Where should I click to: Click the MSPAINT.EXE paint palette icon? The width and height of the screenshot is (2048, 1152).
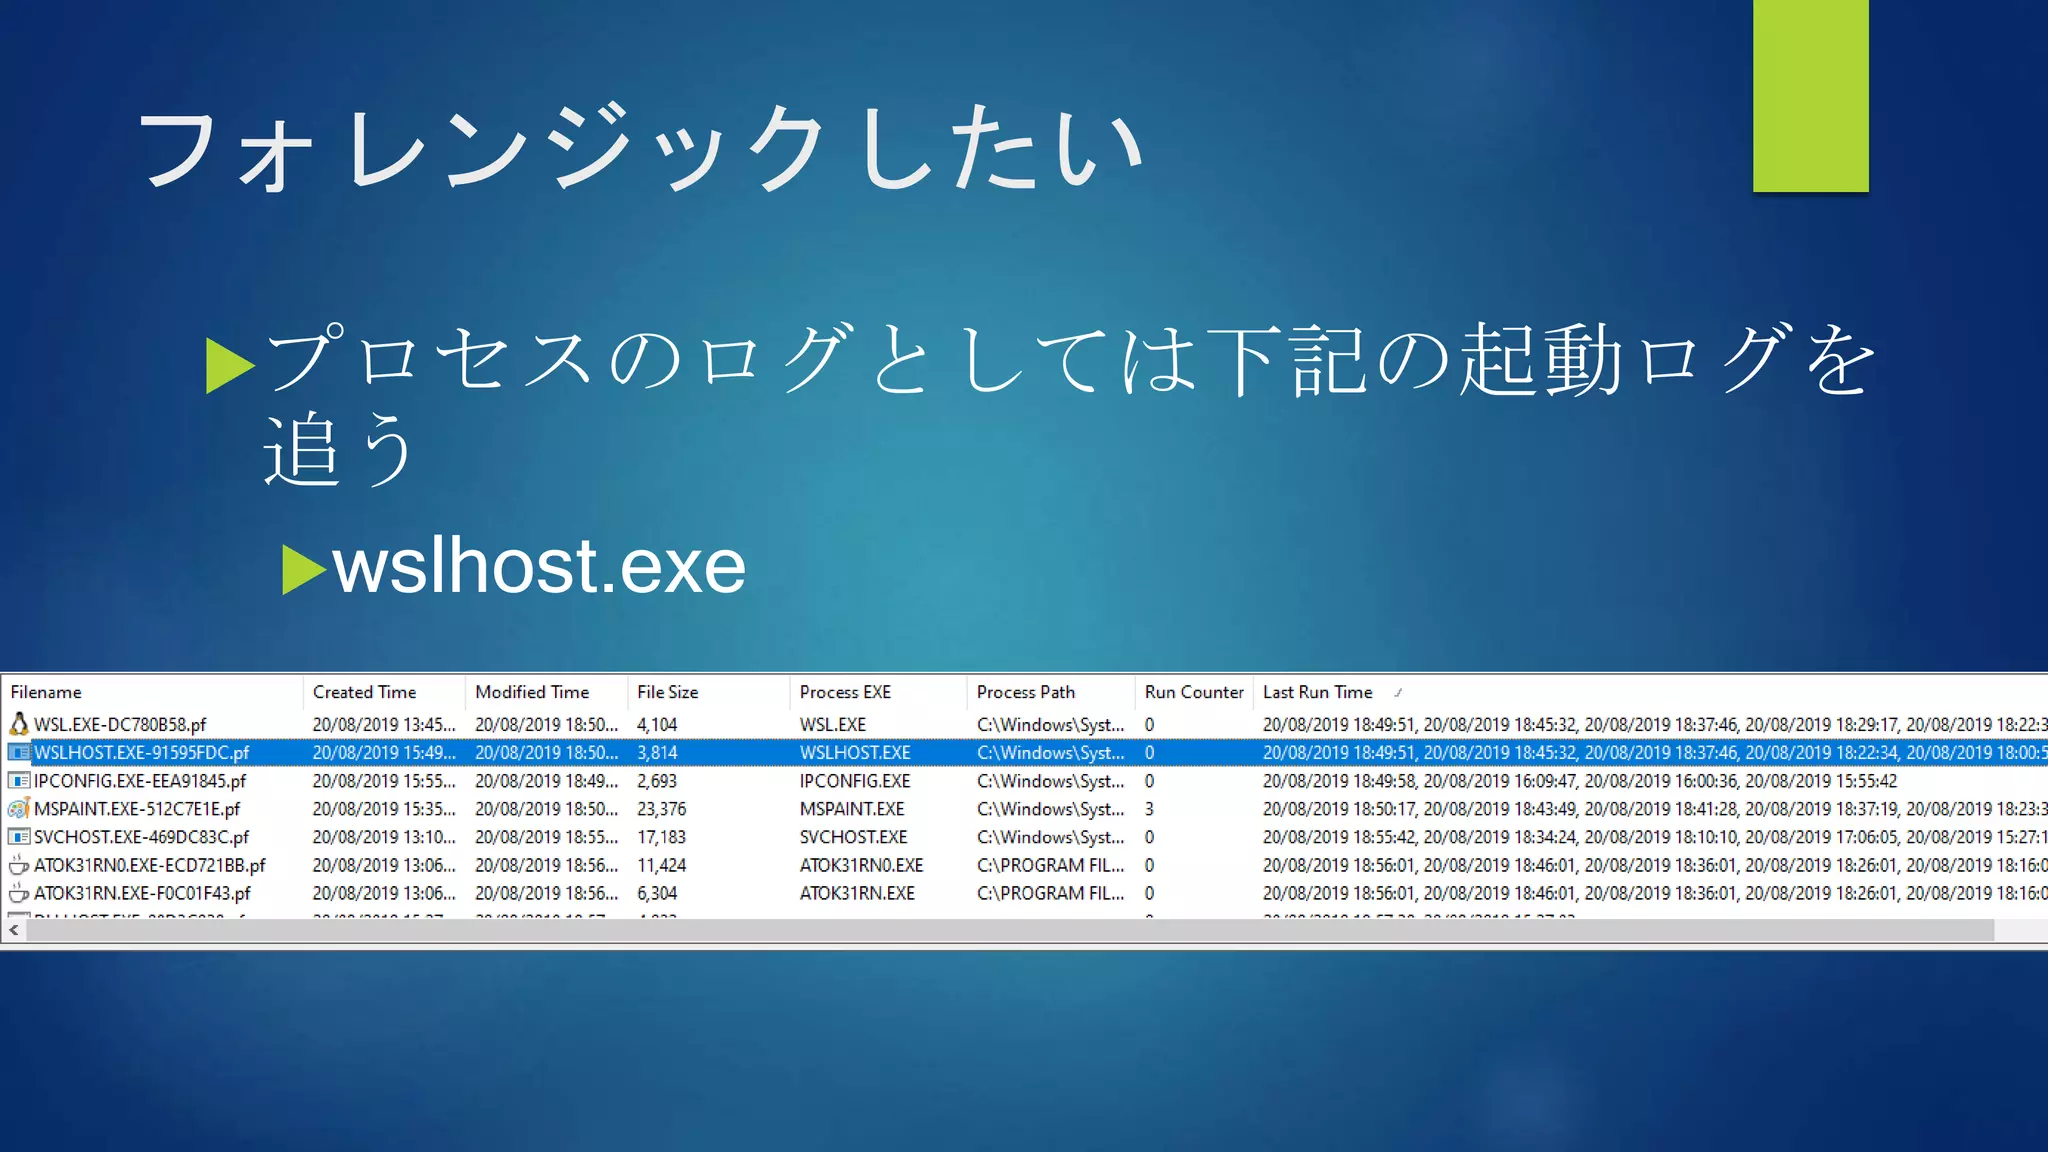[18, 808]
